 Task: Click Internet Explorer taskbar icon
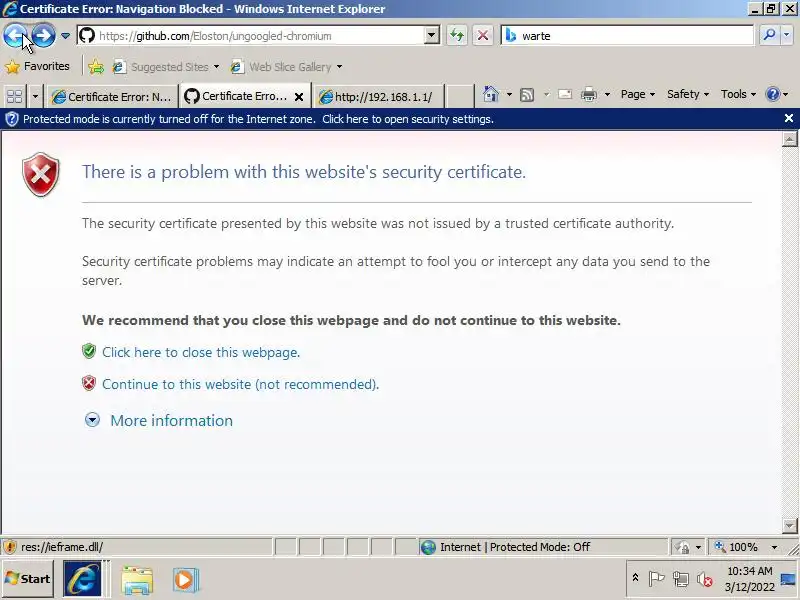pyautogui.click(x=83, y=579)
